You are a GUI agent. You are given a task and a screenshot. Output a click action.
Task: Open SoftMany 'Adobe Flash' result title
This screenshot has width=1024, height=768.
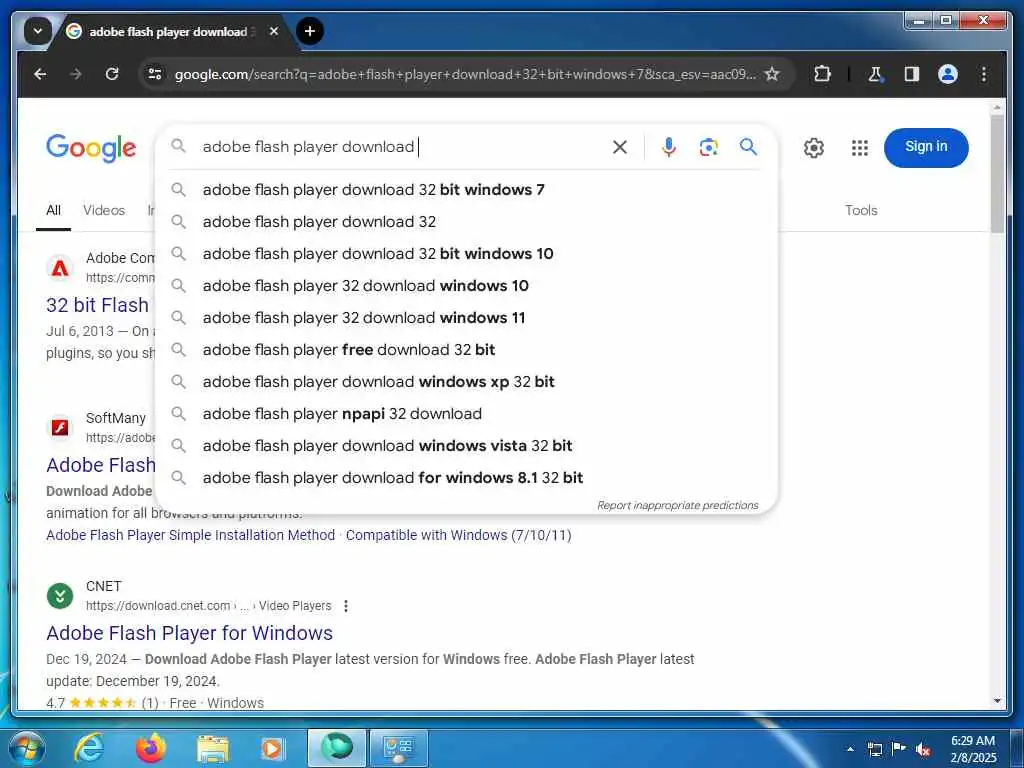tap(101, 465)
